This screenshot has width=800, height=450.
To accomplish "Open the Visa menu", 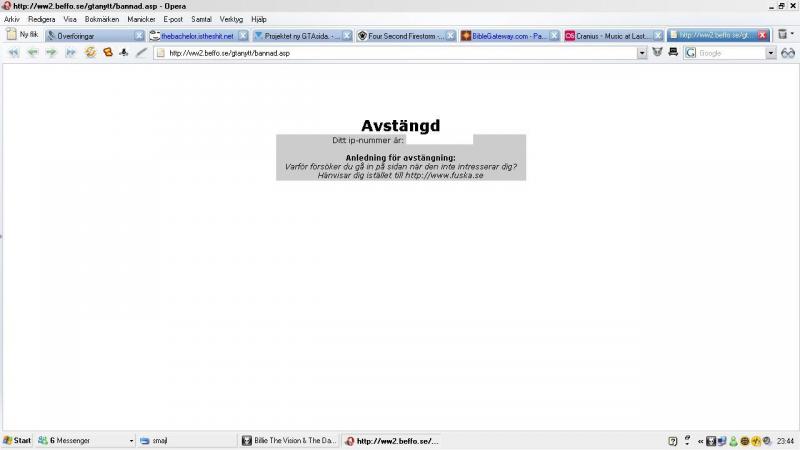I will (70, 19).
